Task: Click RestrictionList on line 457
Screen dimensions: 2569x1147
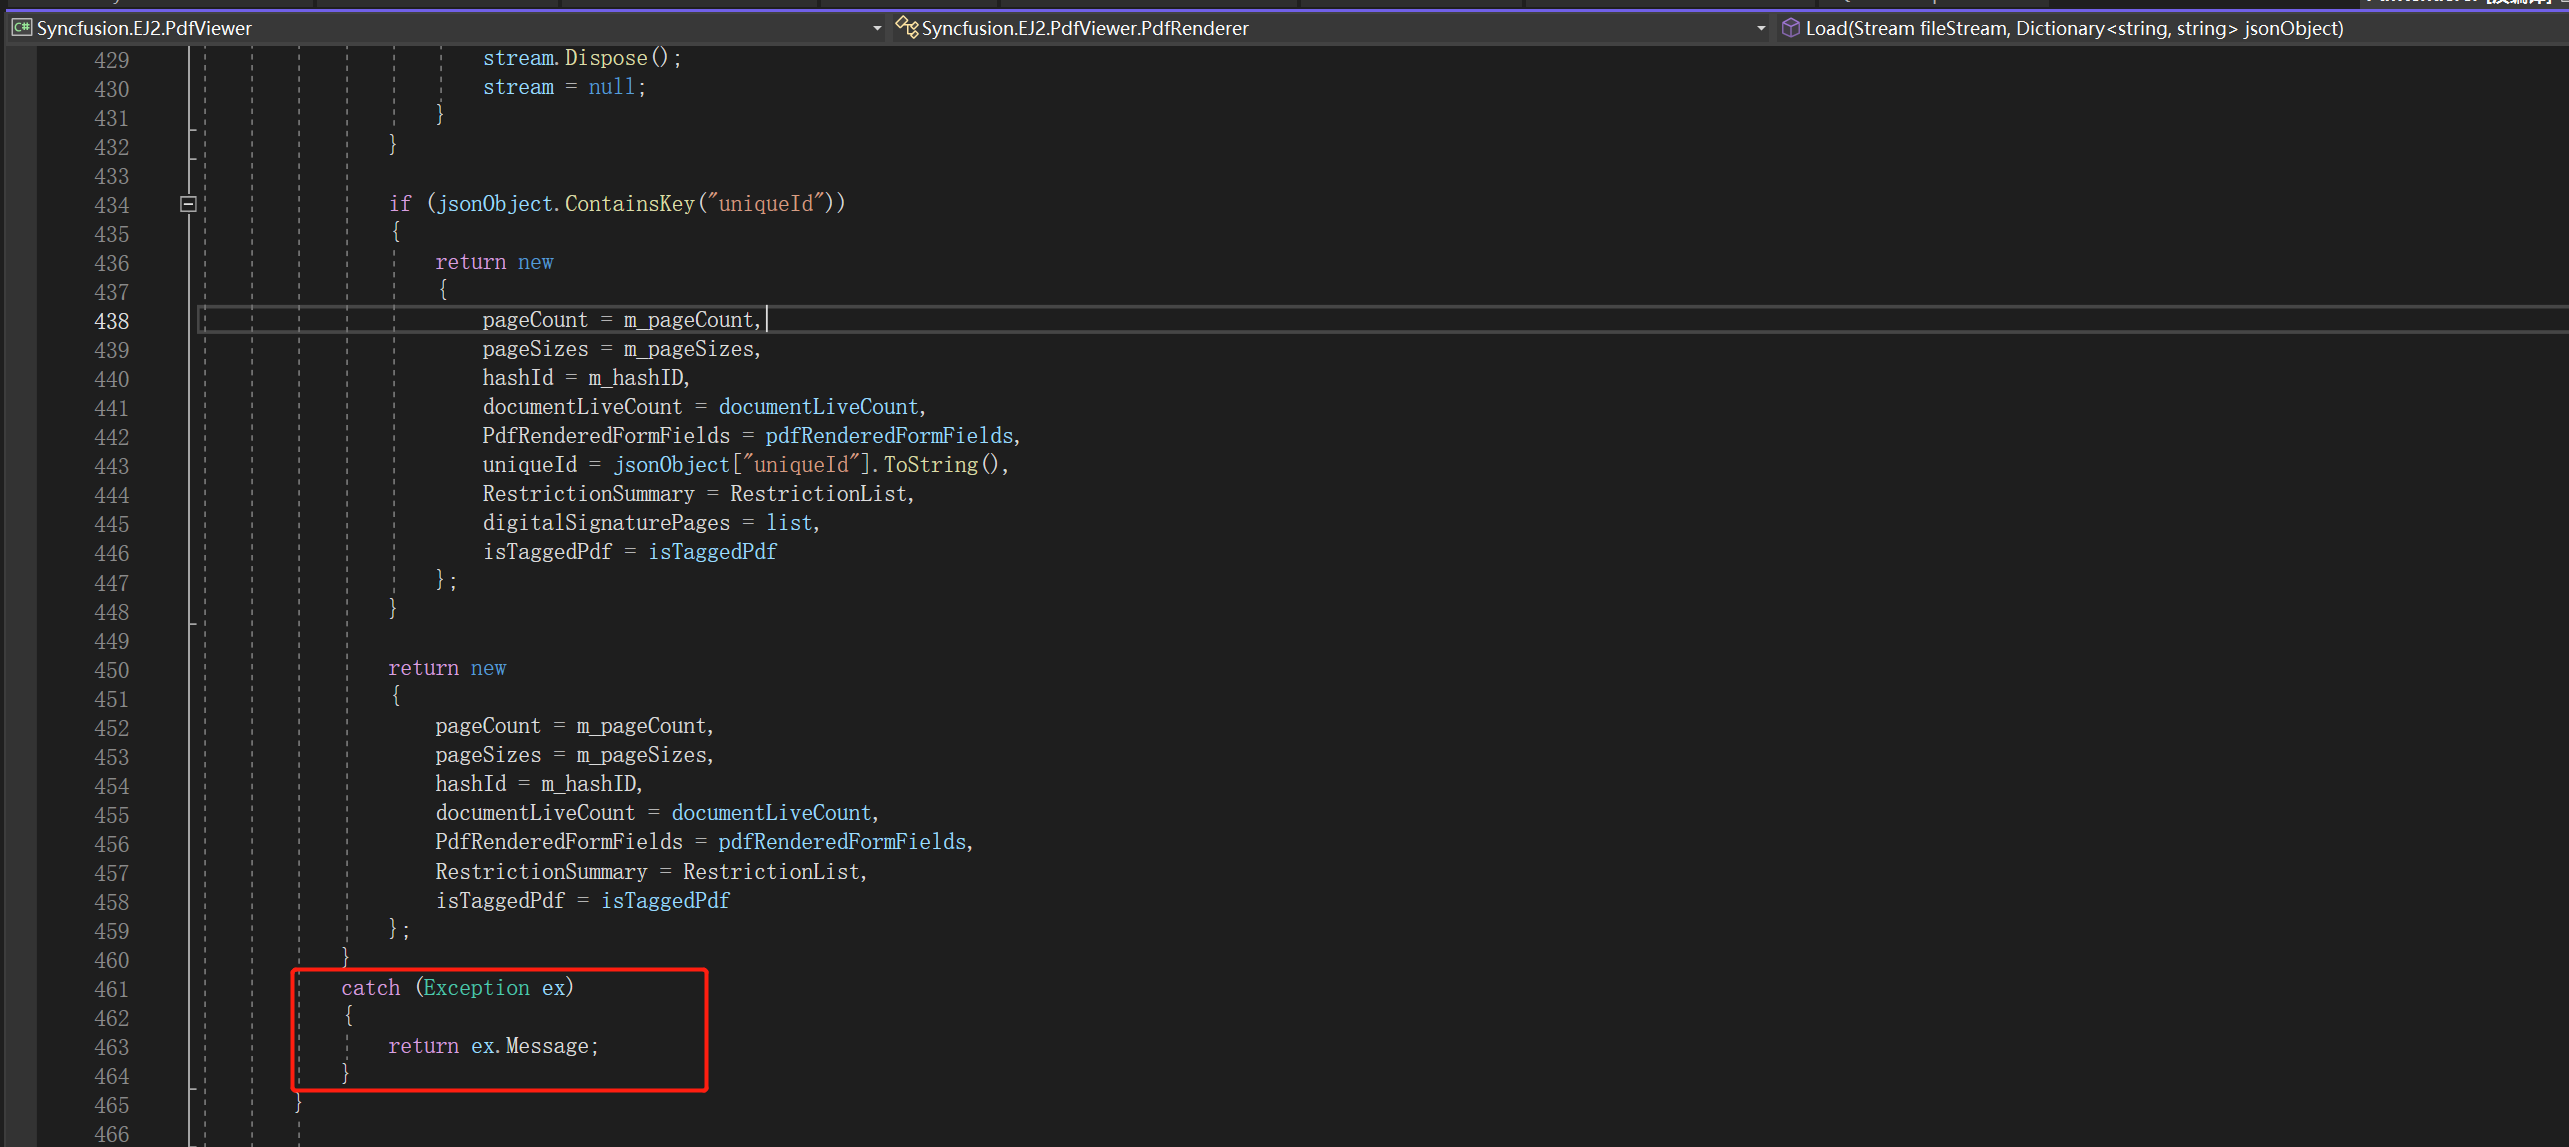Action: (771, 872)
